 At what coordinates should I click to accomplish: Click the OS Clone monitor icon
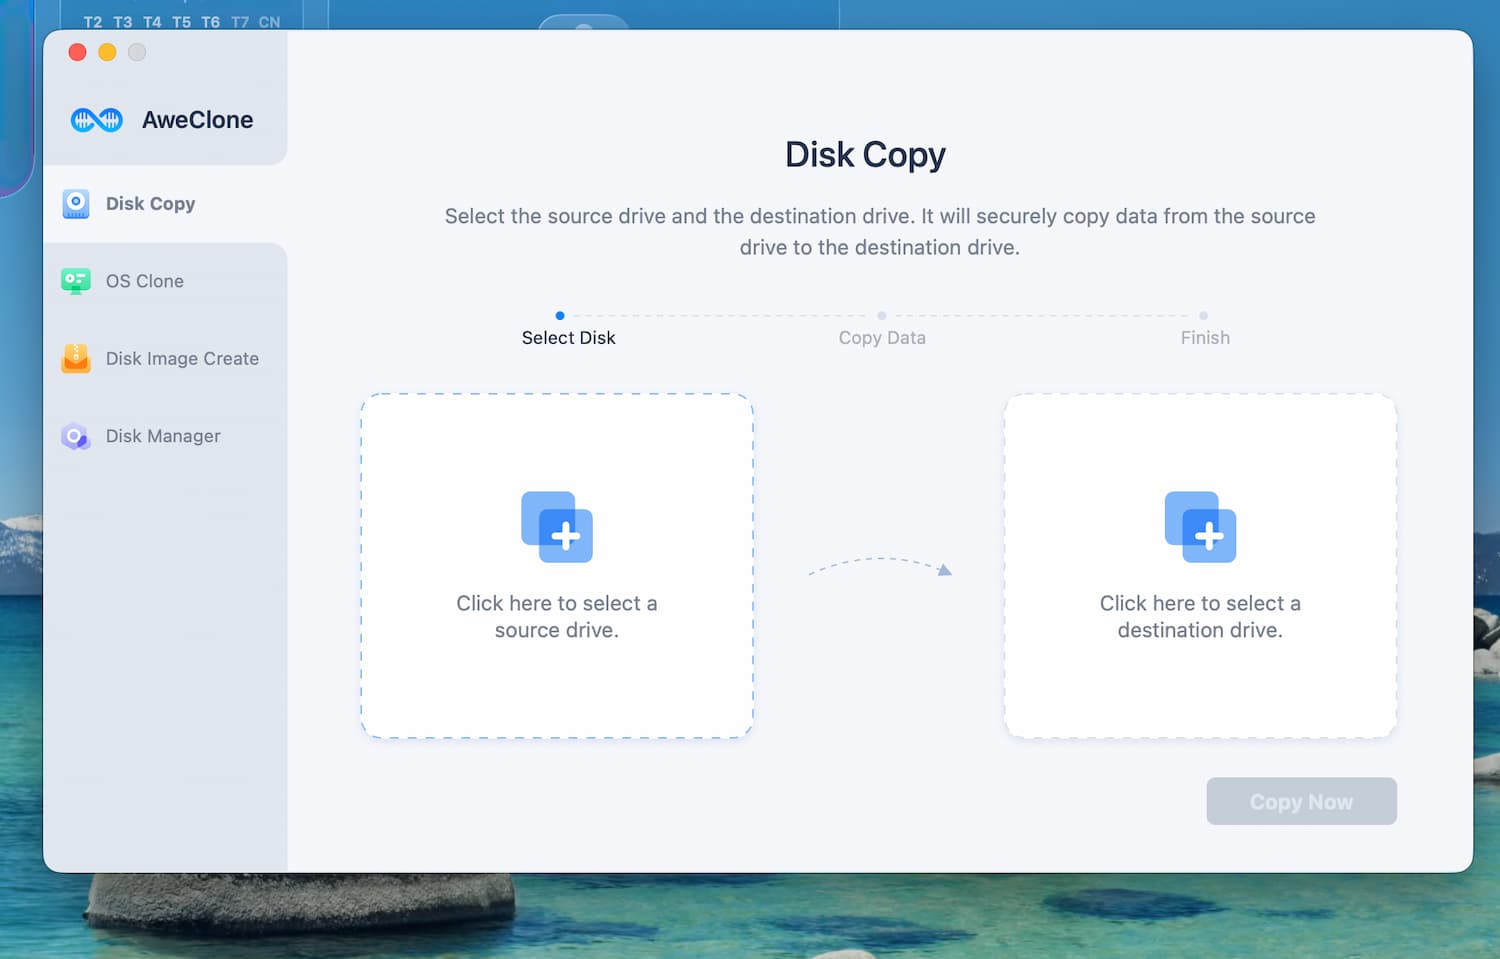click(x=76, y=281)
